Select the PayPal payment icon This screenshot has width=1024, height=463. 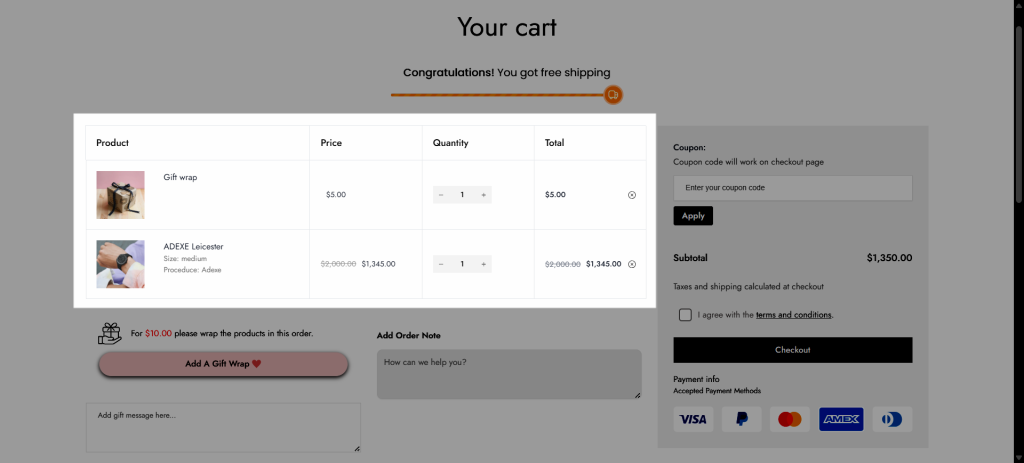pos(742,419)
